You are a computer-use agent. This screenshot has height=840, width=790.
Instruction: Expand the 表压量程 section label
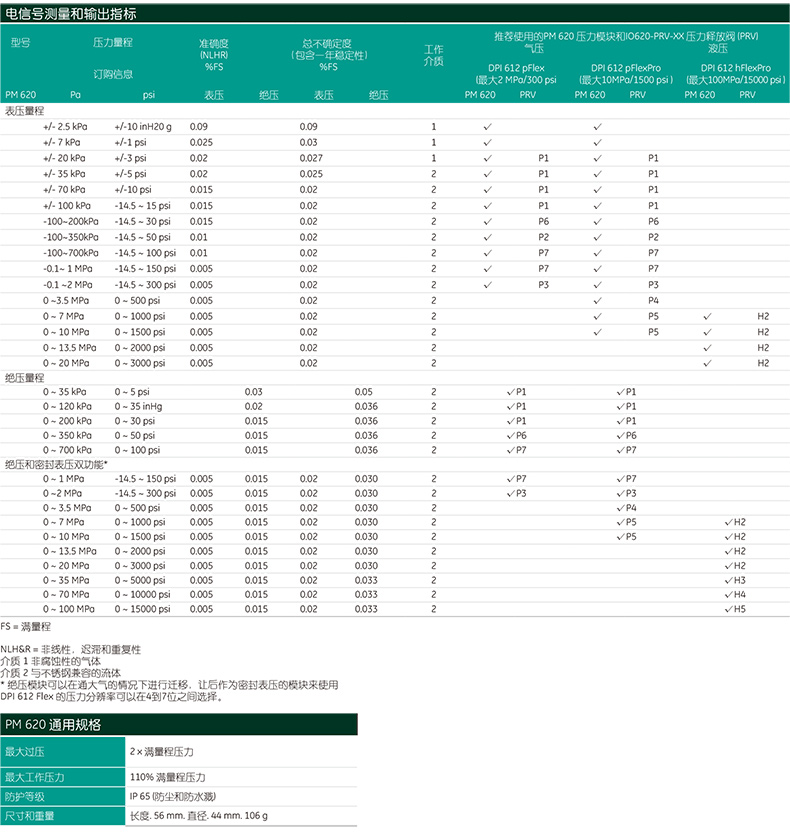click(x=25, y=112)
